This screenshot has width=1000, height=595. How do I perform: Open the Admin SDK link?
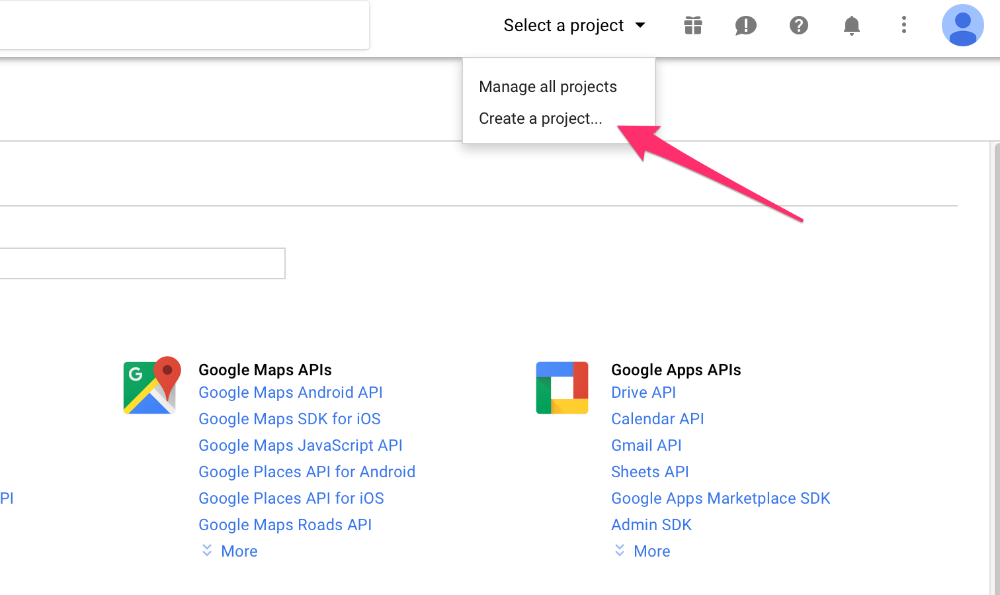click(651, 525)
